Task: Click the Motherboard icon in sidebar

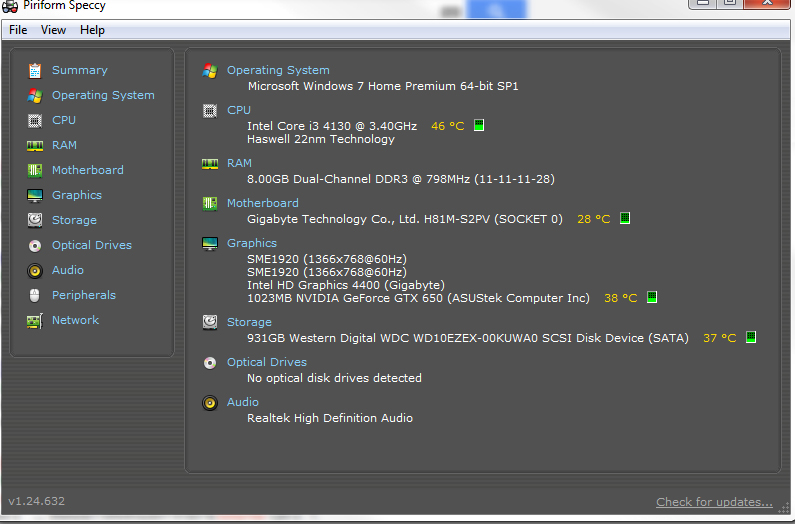Action: 34,170
